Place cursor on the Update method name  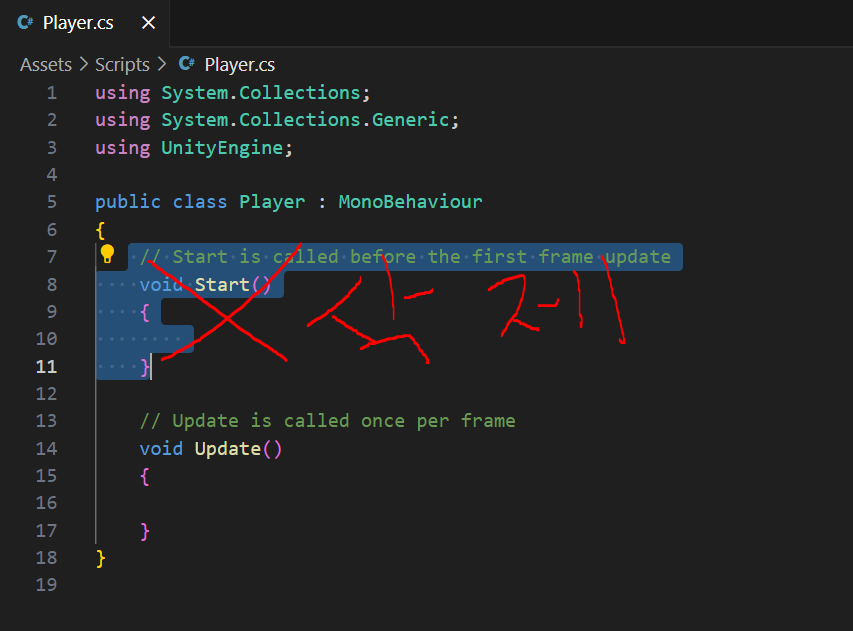click(x=227, y=449)
